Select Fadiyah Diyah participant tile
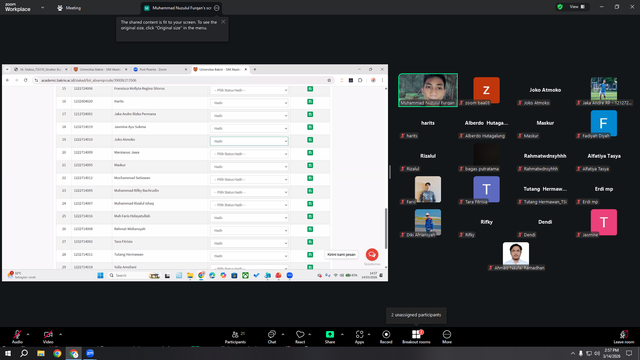640x360 pixels. [x=604, y=123]
